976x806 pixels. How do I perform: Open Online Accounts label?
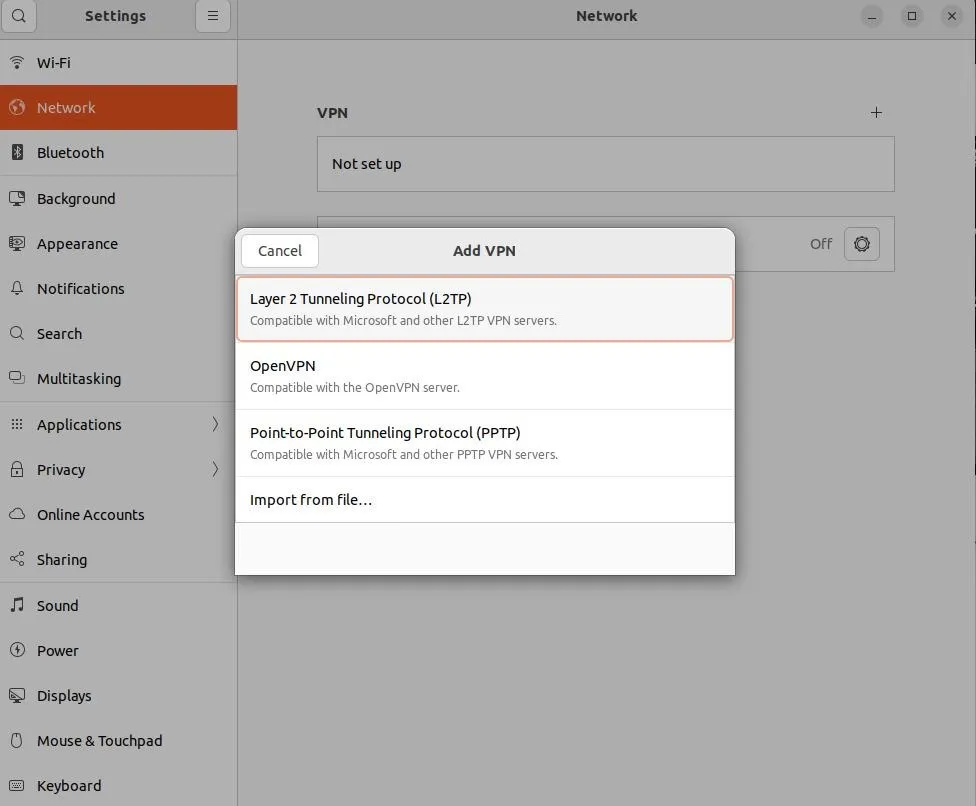point(90,515)
